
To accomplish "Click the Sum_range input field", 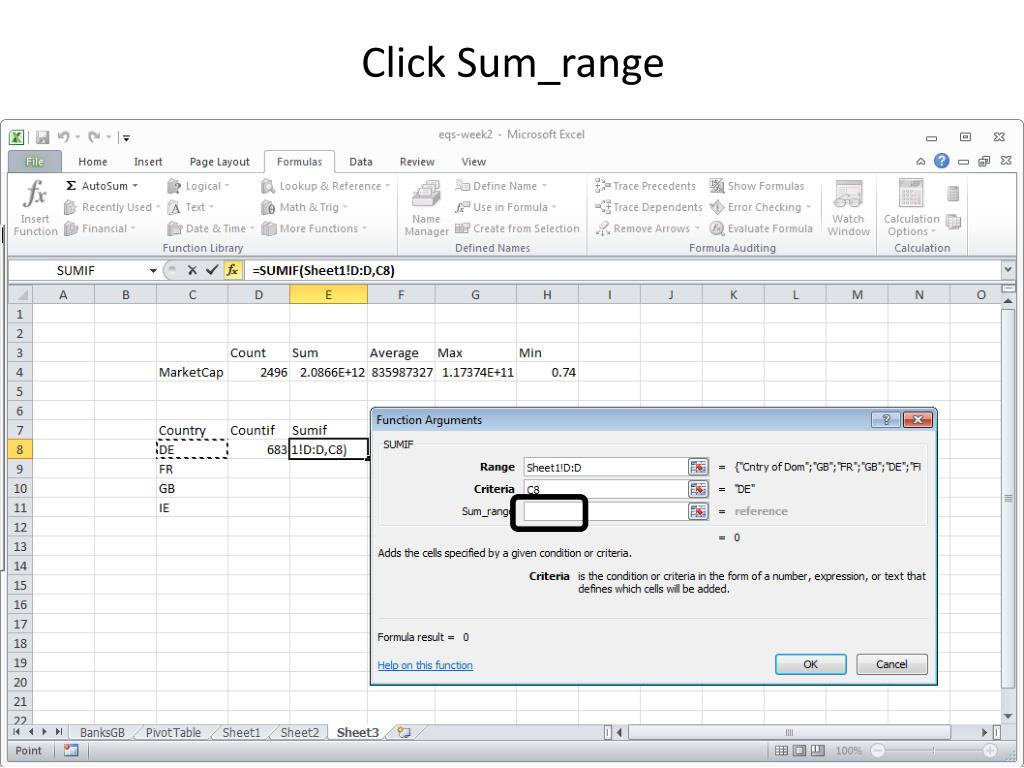I will [x=605, y=511].
